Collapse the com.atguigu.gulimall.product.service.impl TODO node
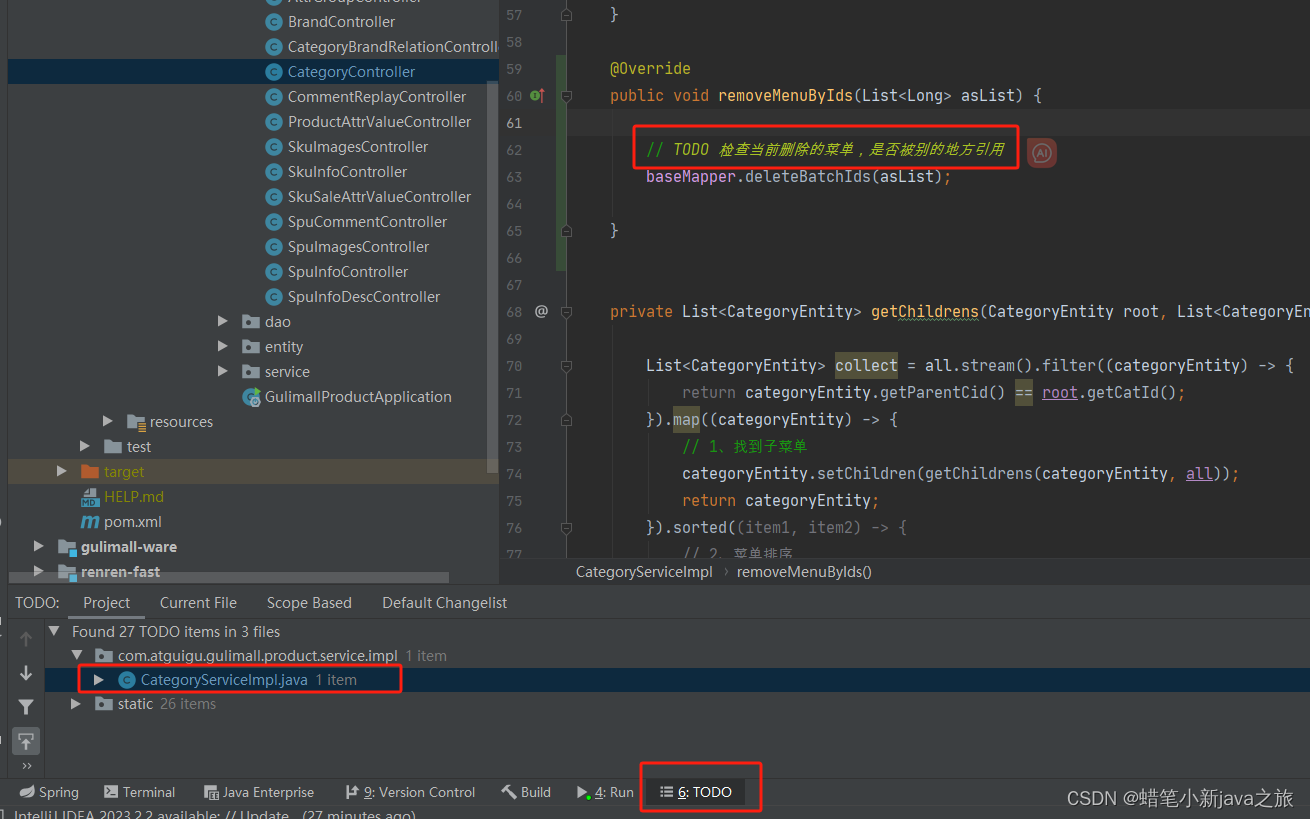 click(76, 656)
